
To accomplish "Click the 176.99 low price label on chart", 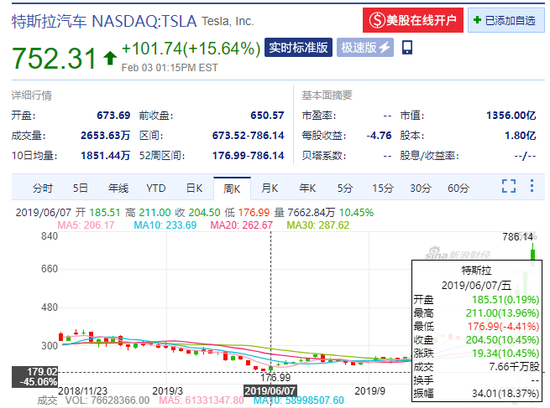I will point(275,377).
